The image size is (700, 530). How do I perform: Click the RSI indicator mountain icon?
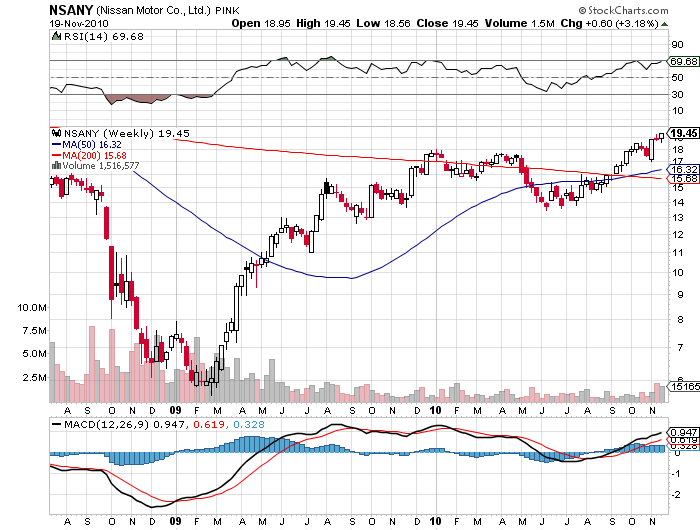click(x=56, y=36)
